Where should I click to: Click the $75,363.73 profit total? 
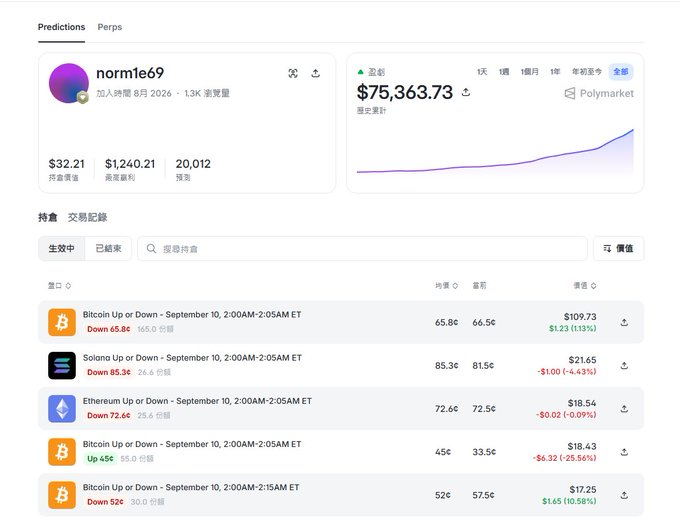click(x=405, y=92)
